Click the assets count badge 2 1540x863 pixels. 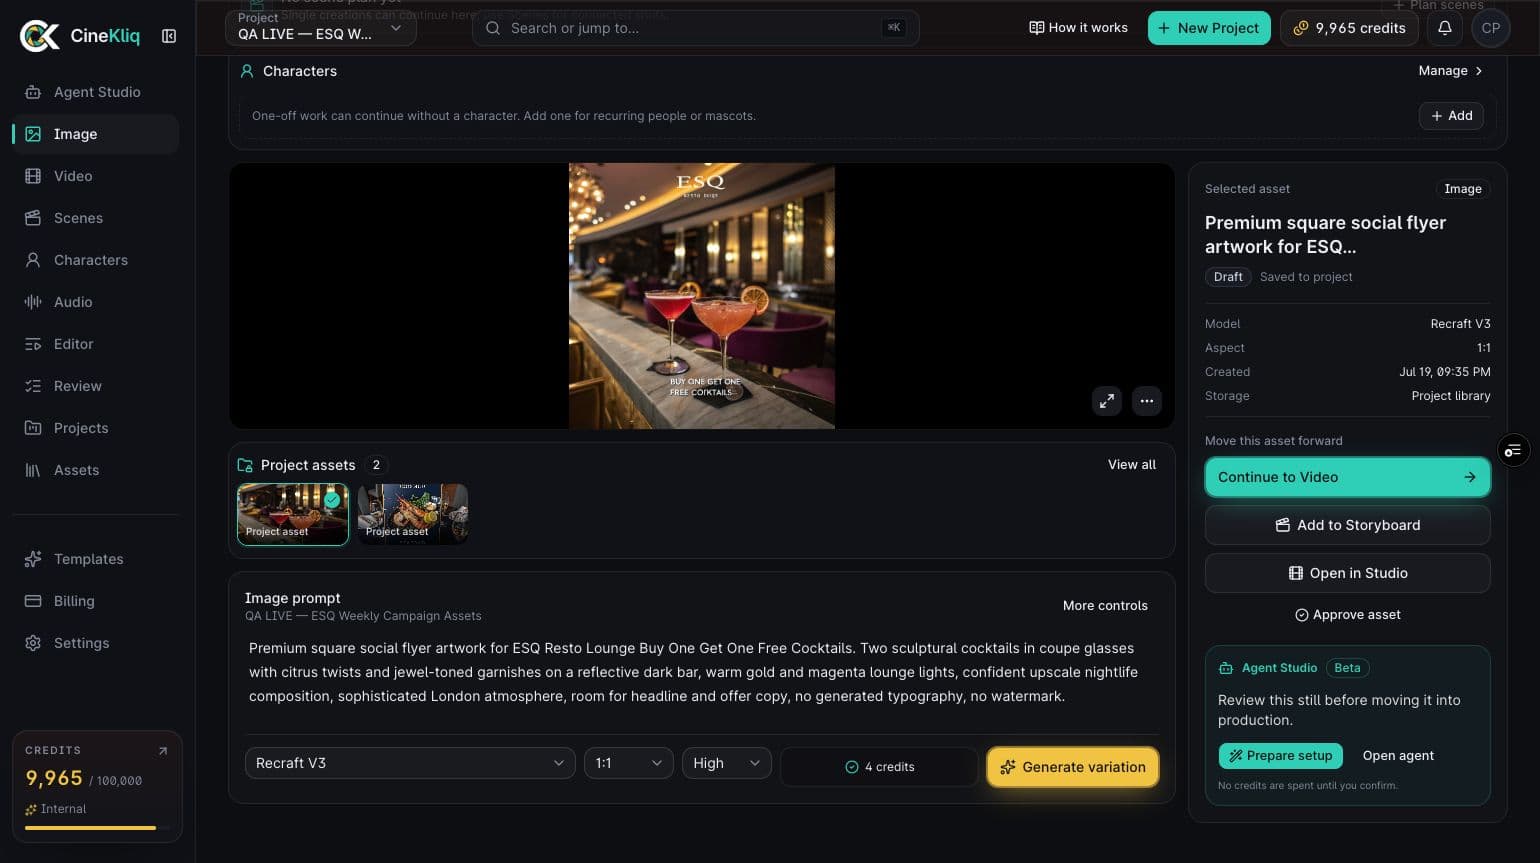coord(376,465)
